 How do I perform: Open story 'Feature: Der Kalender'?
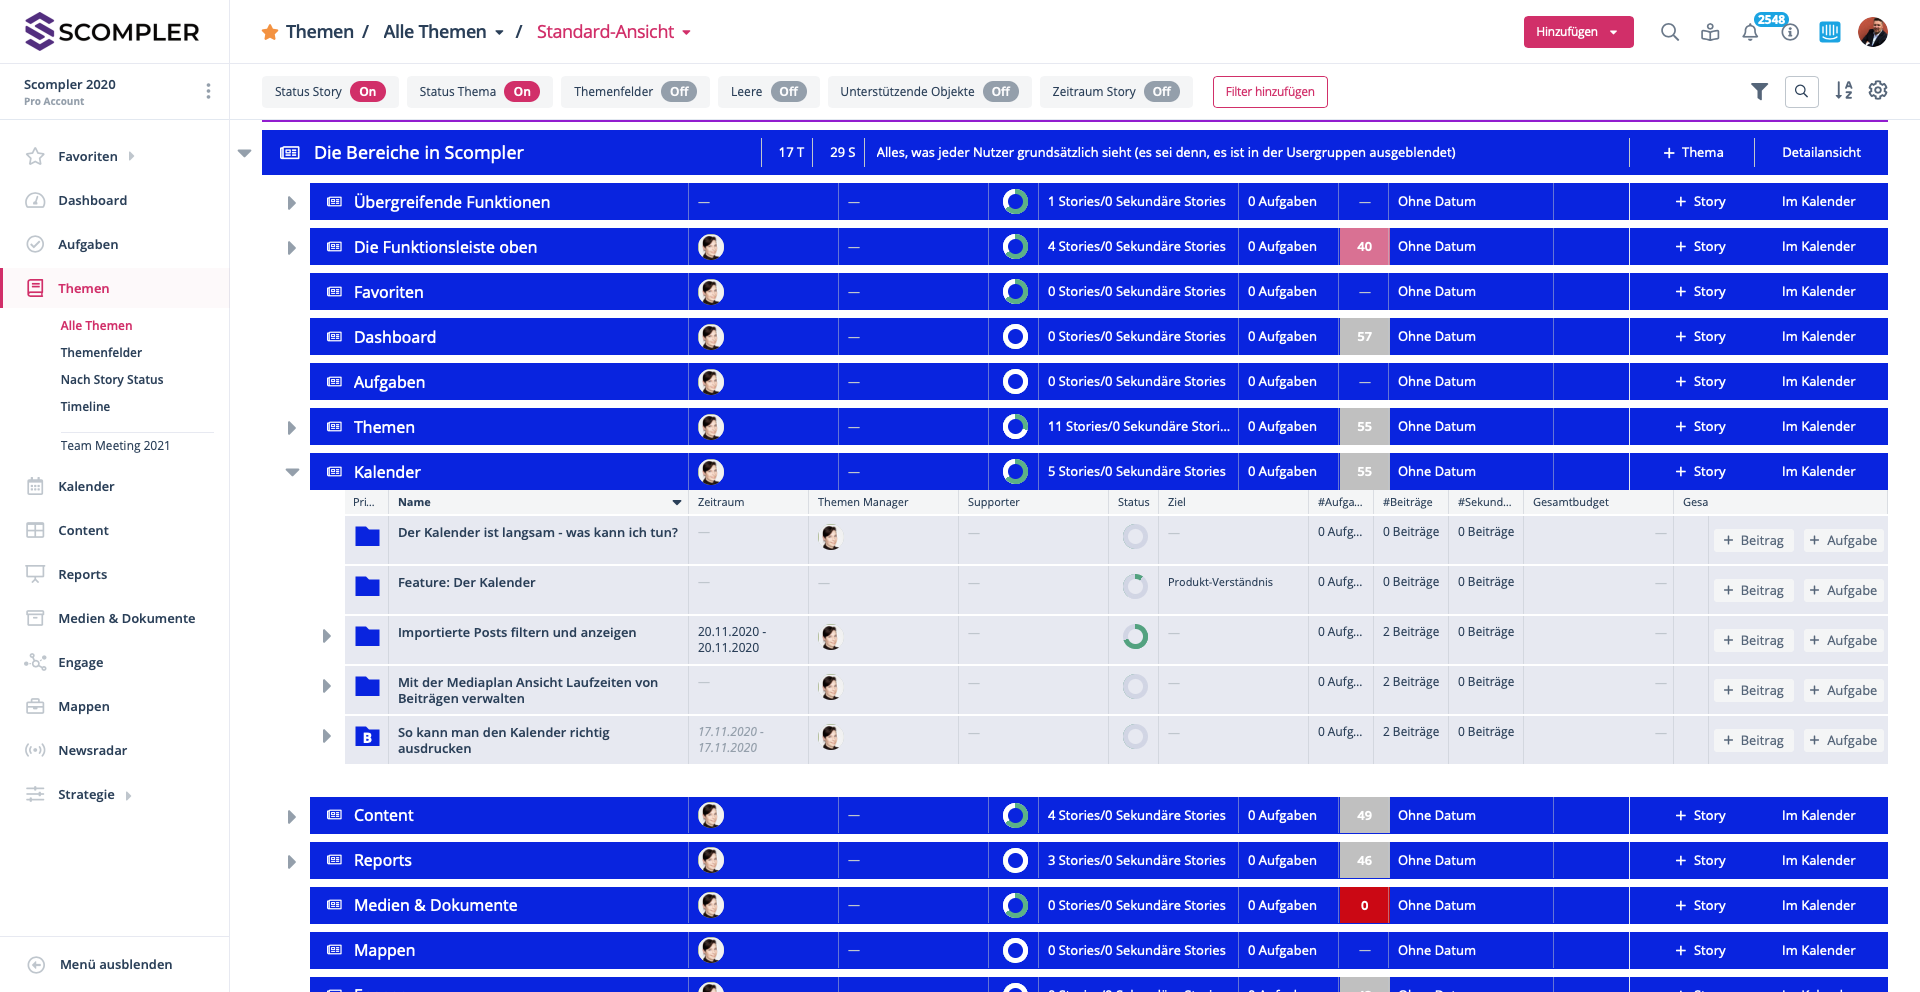[x=466, y=582]
